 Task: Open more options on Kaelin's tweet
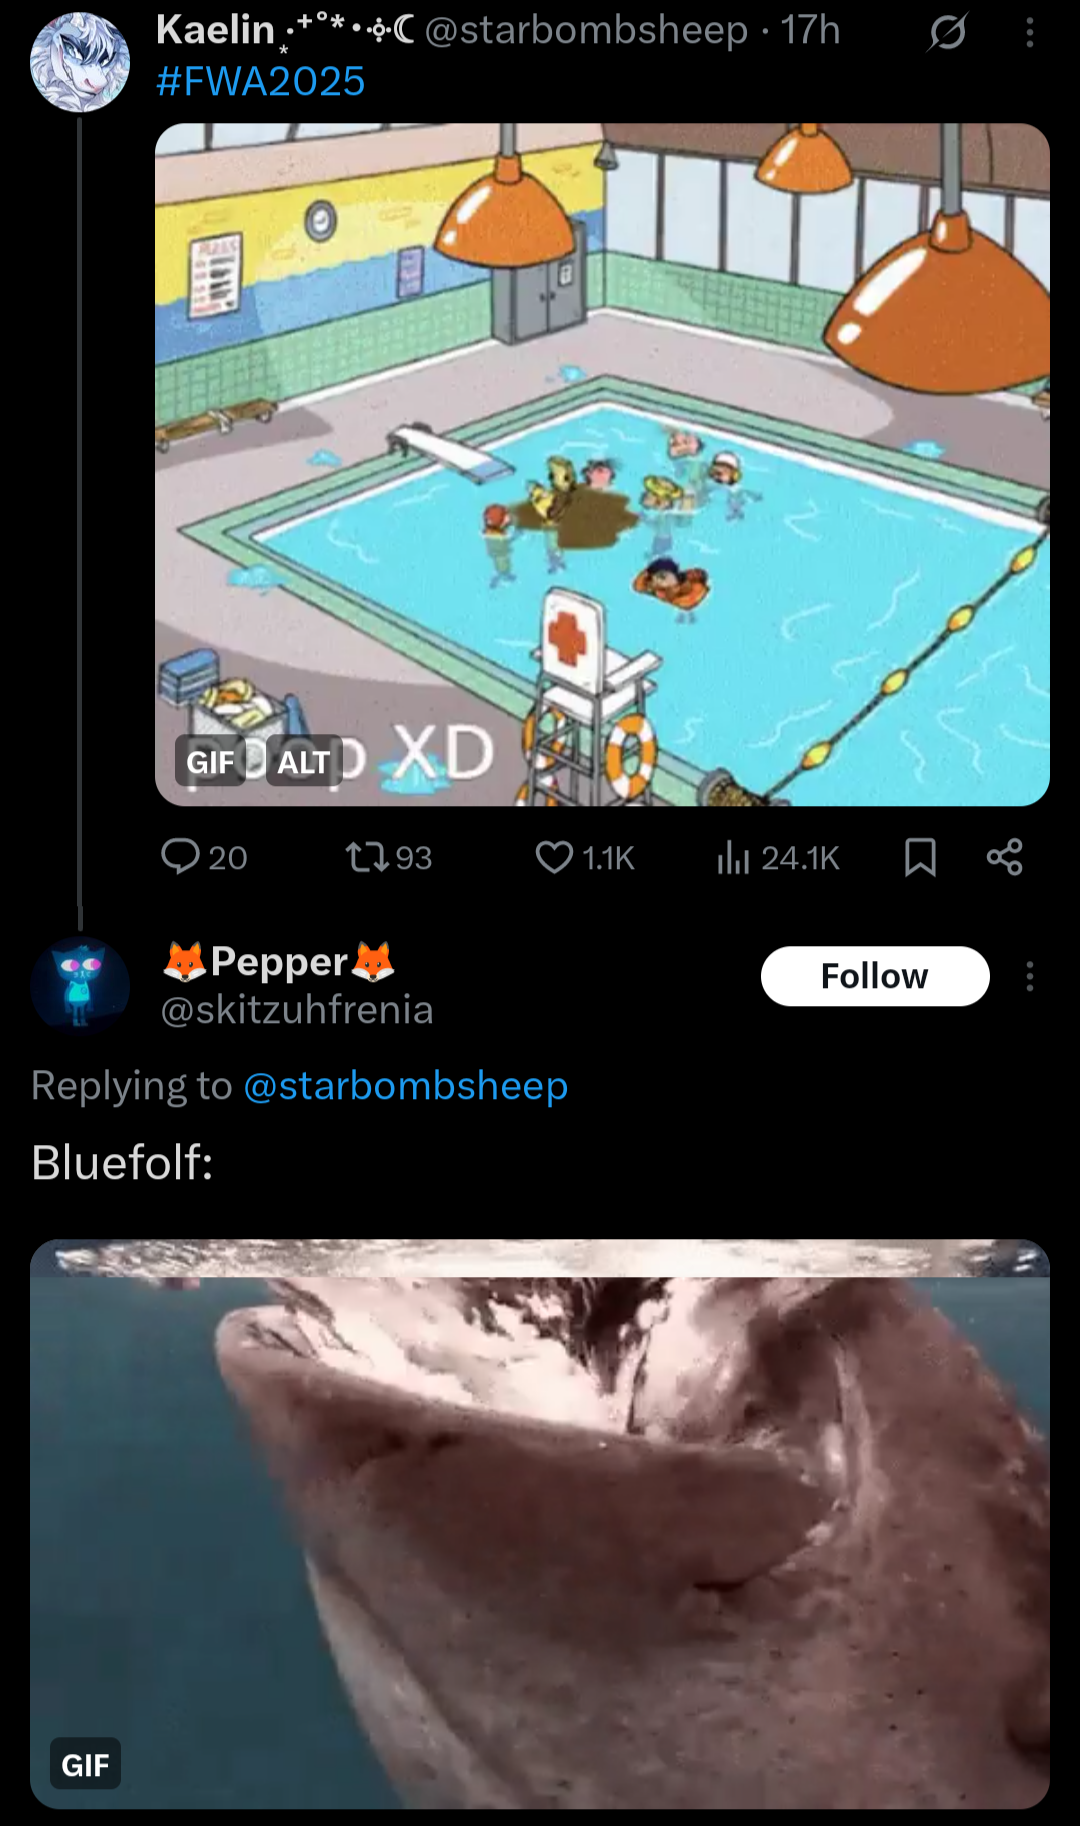pos(1029,33)
